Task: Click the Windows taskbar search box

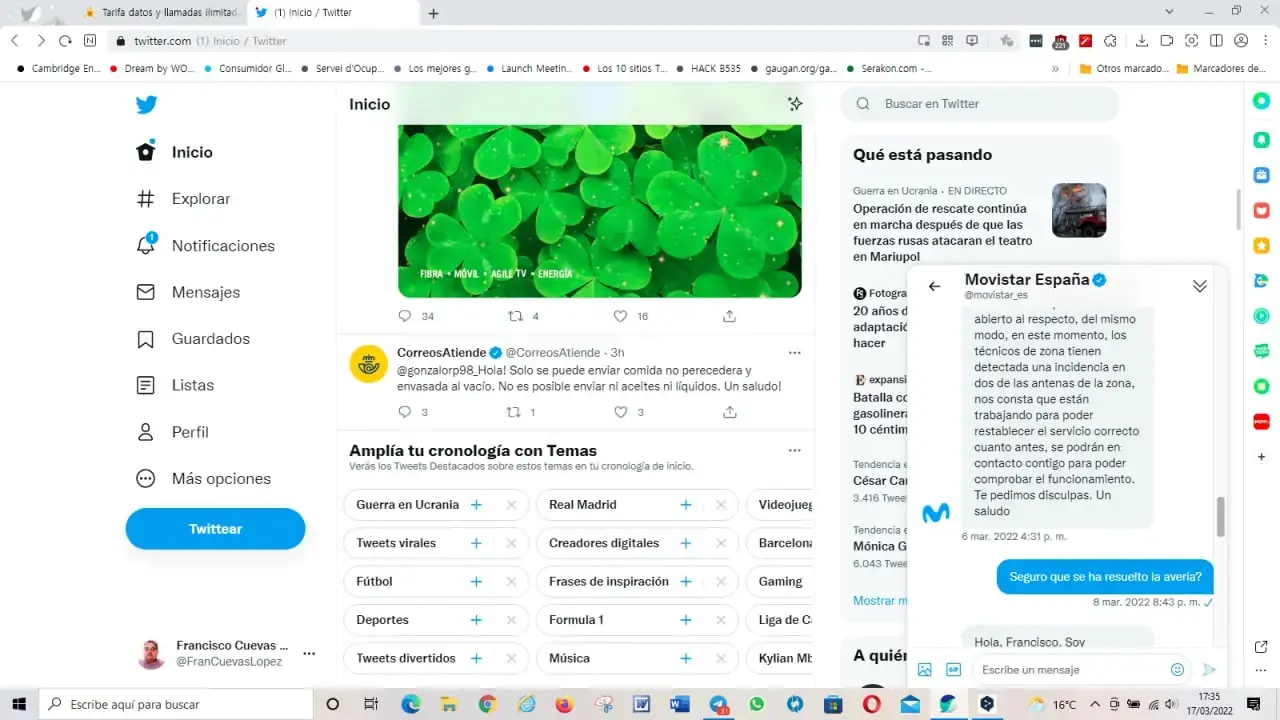Action: 176,704
